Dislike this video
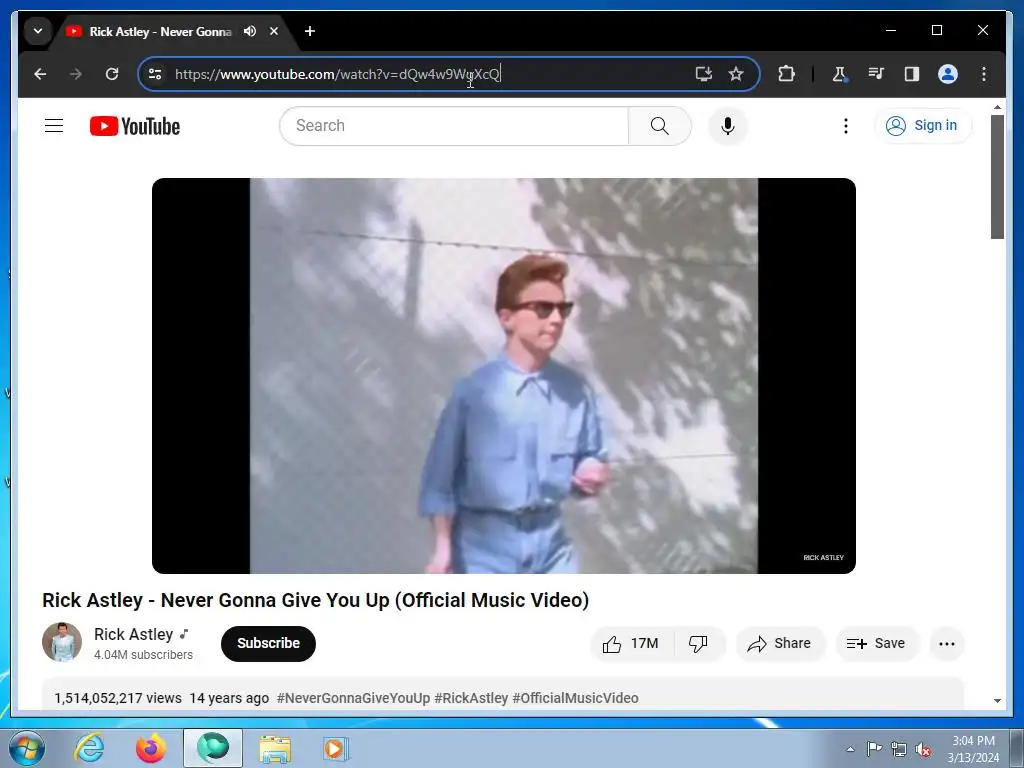Viewport: 1024px width, 768px height. 699,644
